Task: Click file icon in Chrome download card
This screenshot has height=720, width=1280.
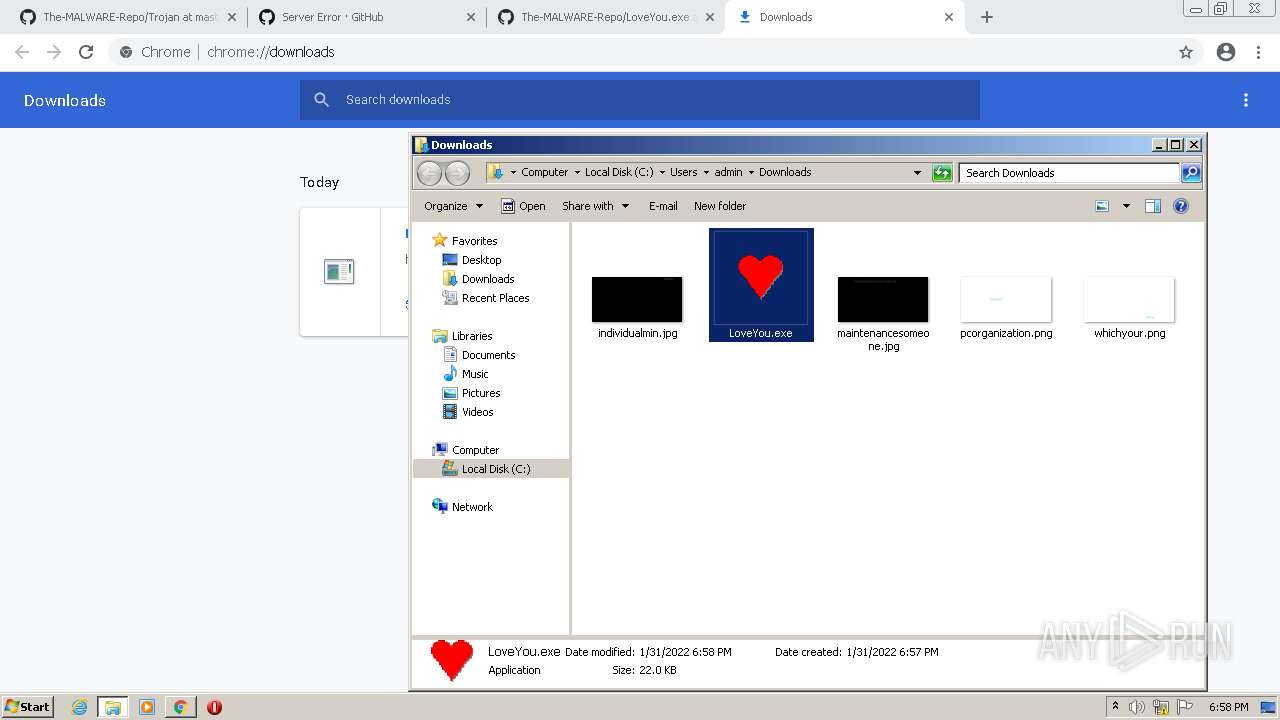Action: click(339, 271)
